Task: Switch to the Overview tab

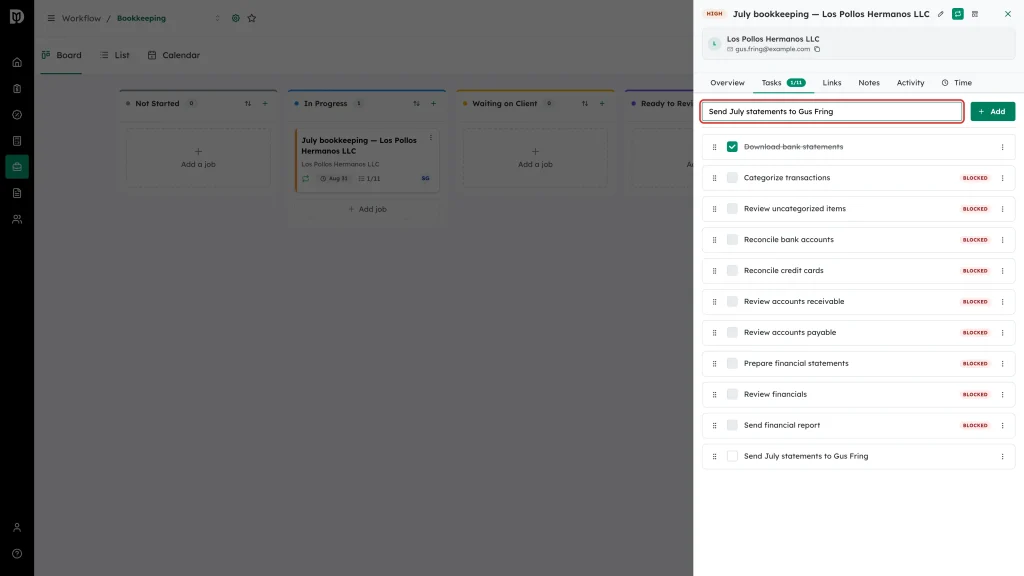Action: pos(727,83)
